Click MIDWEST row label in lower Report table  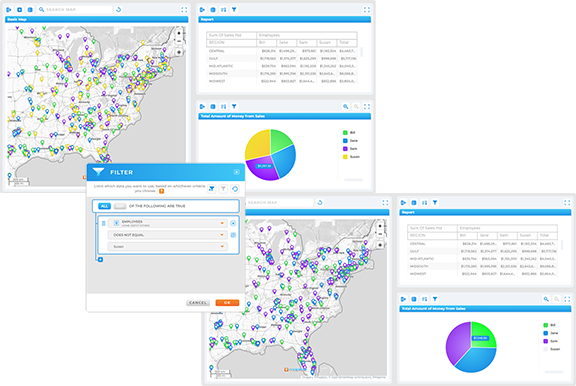[x=418, y=274]
